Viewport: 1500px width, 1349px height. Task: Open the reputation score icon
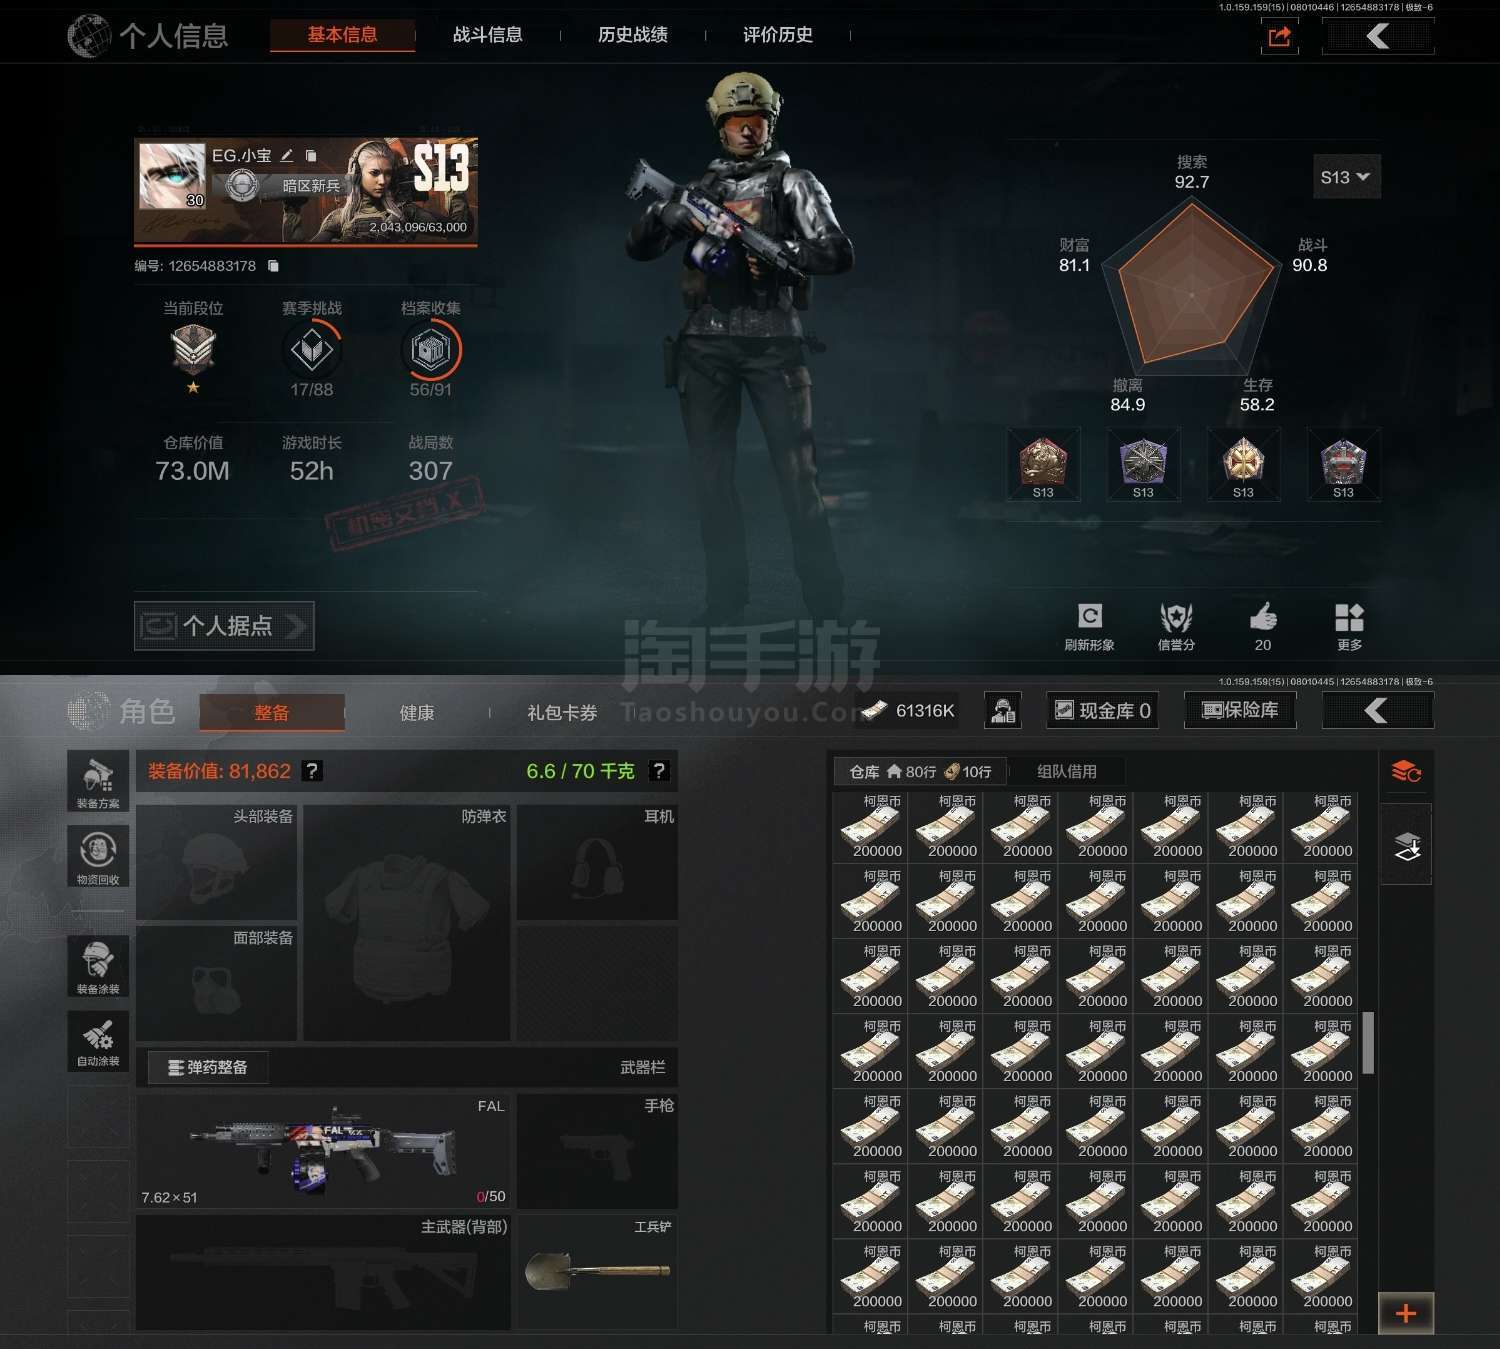coord(1176,626)
